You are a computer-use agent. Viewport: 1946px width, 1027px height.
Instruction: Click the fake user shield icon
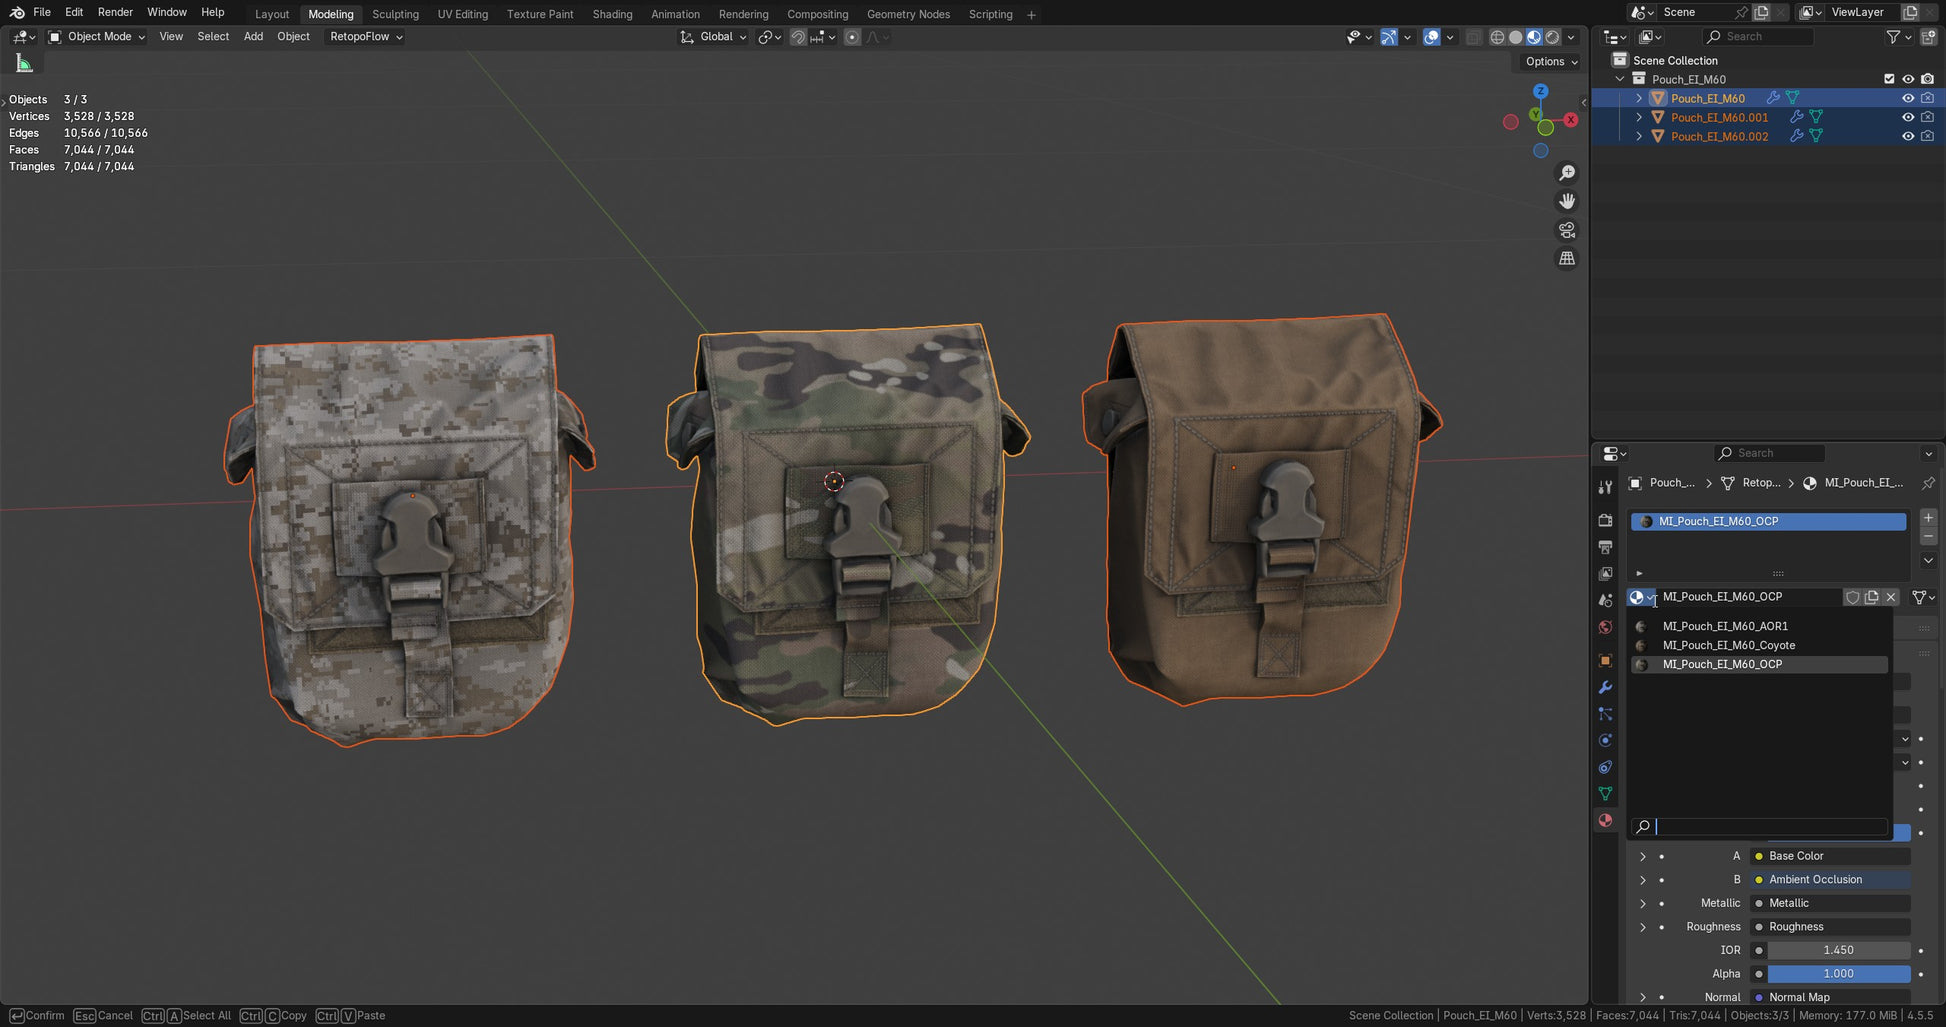(x=1852, y=597)
